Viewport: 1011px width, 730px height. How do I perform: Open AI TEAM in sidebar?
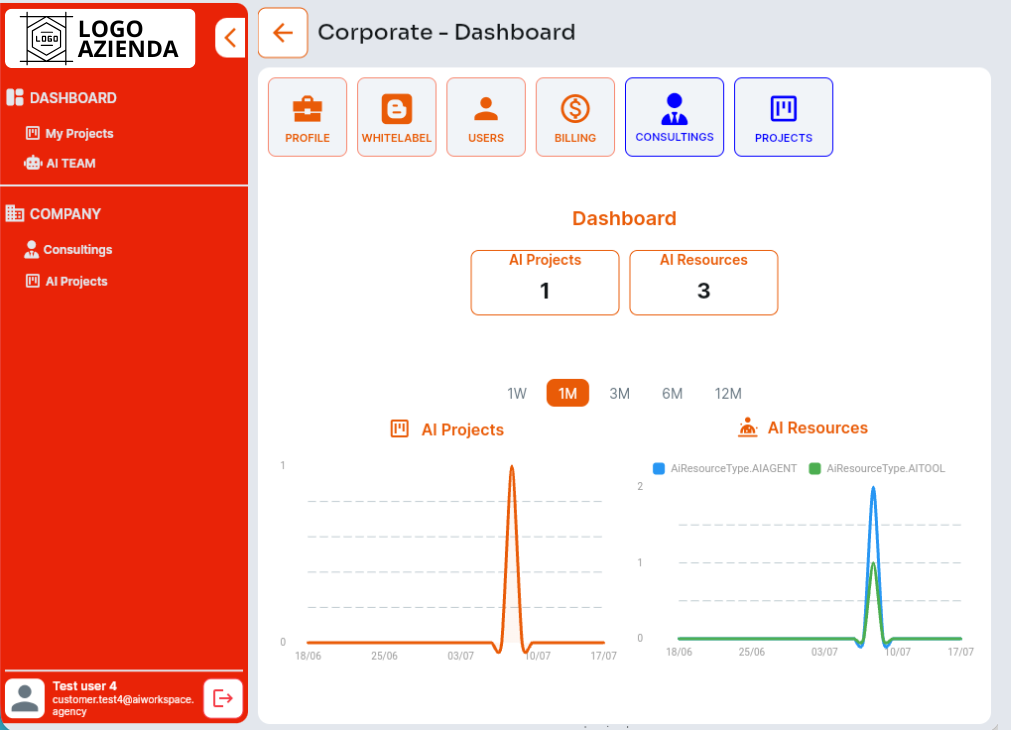(71, 164)
